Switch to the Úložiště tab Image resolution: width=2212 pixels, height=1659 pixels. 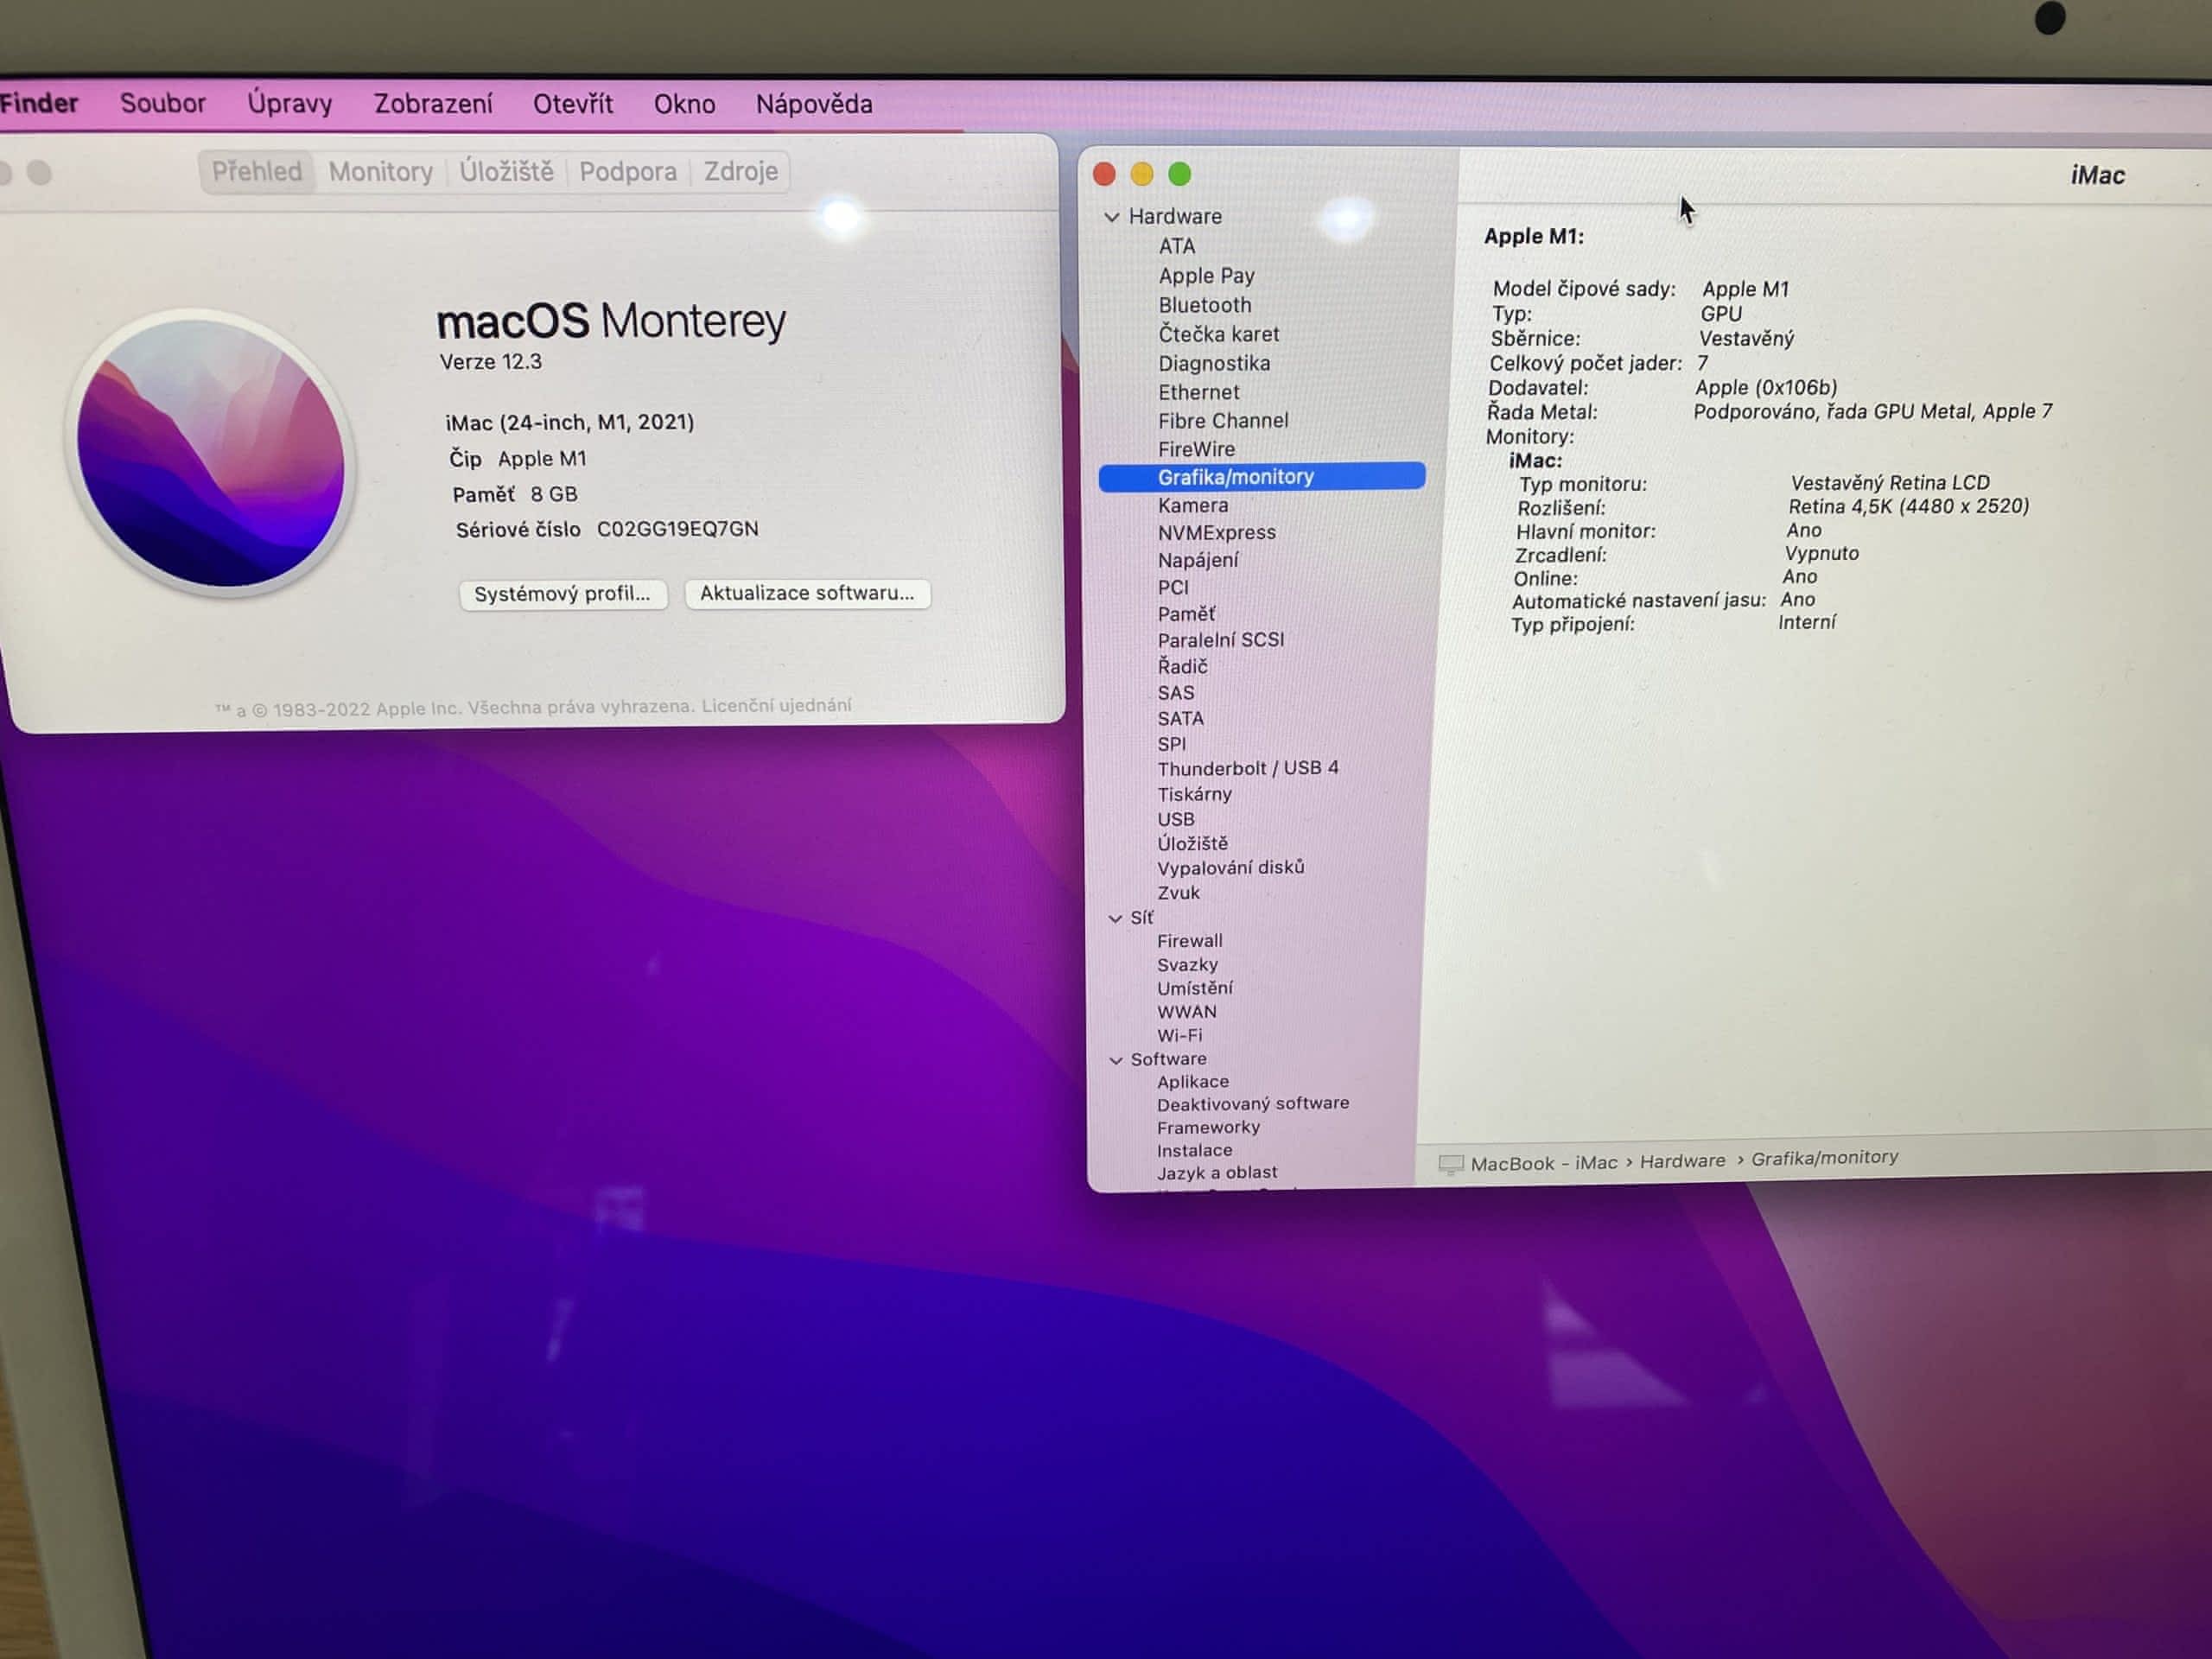(506, 172)
